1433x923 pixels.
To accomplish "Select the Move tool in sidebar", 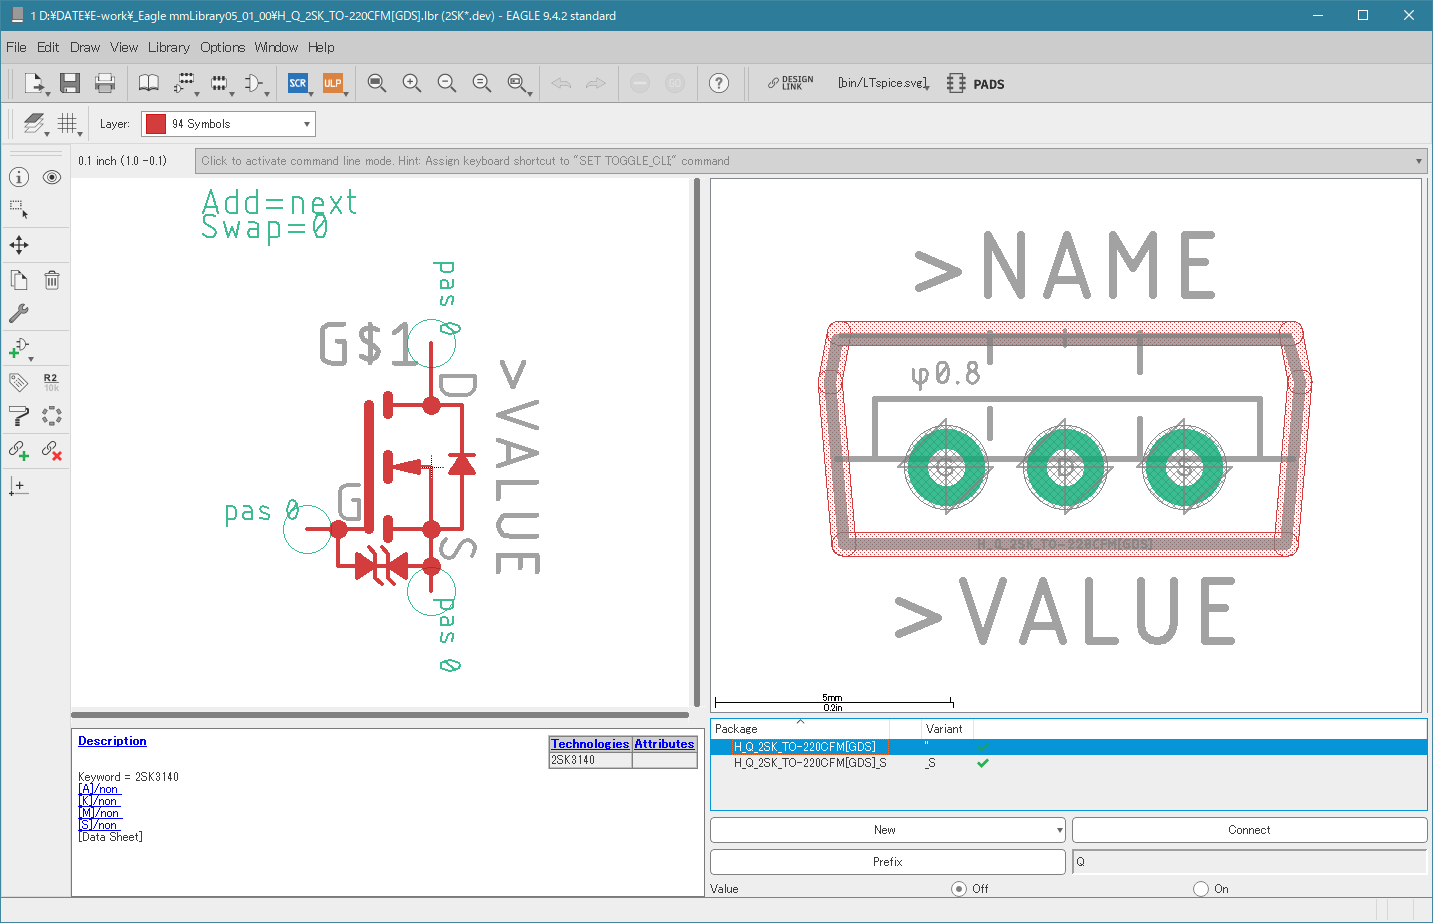I will pyautogui.click(x=19, y=245).
